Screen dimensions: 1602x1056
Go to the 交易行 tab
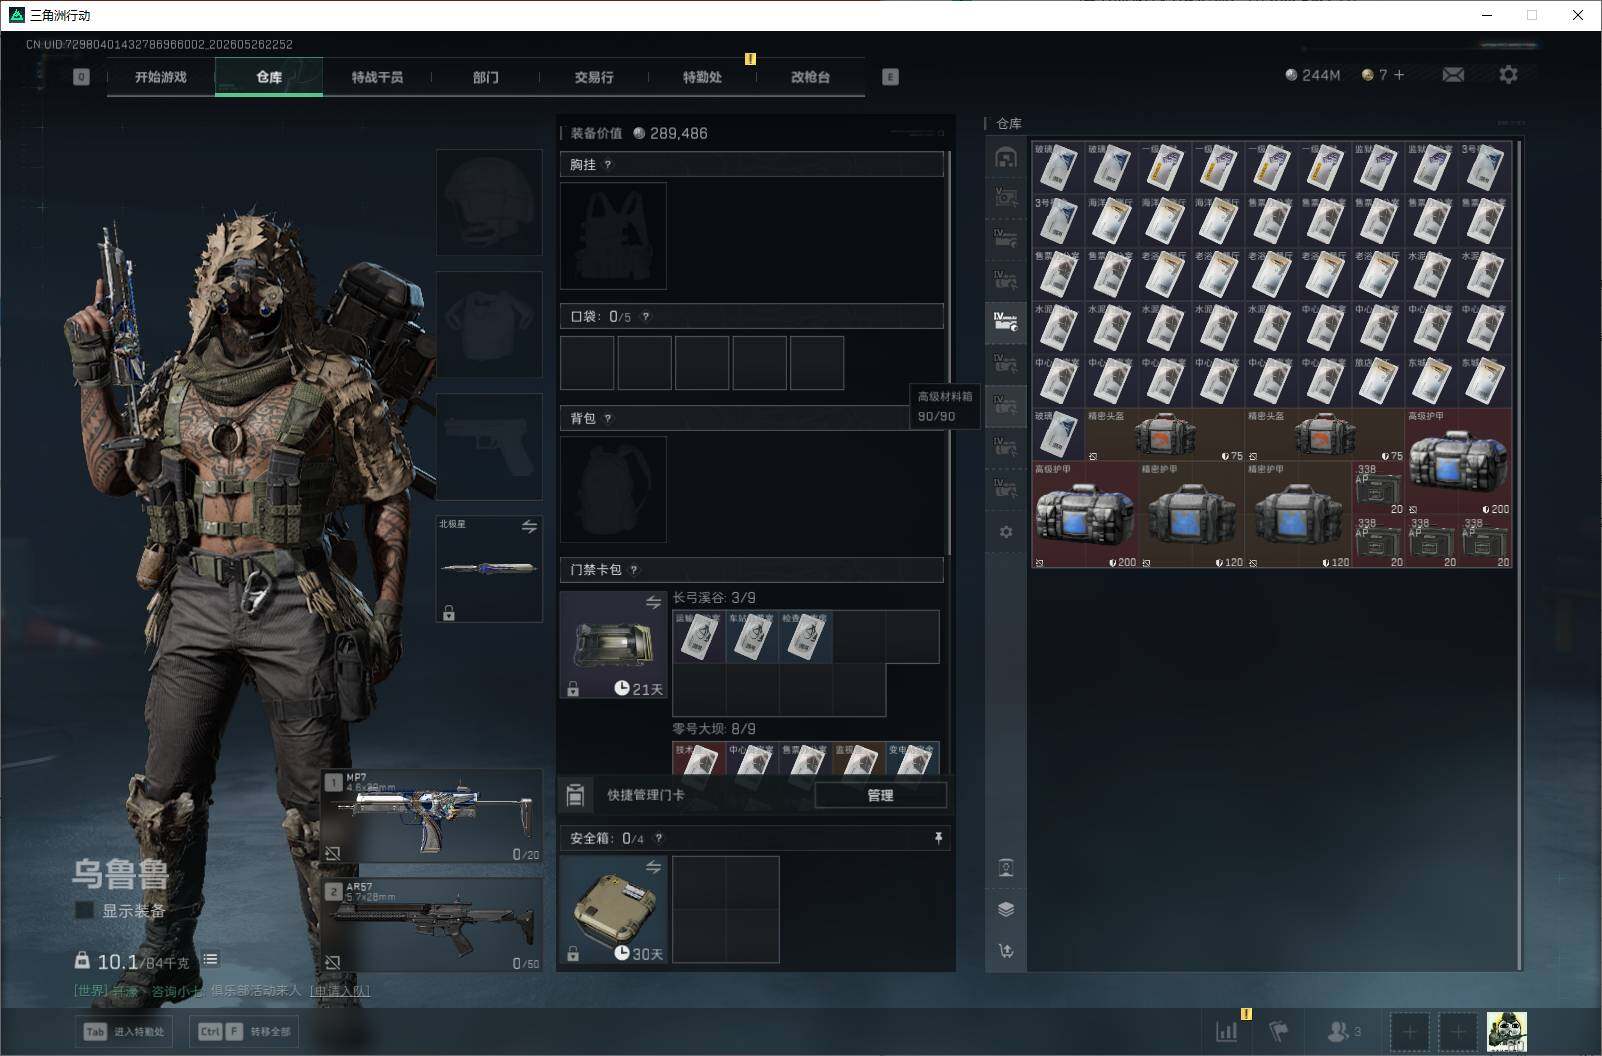[x=594, y=77]
